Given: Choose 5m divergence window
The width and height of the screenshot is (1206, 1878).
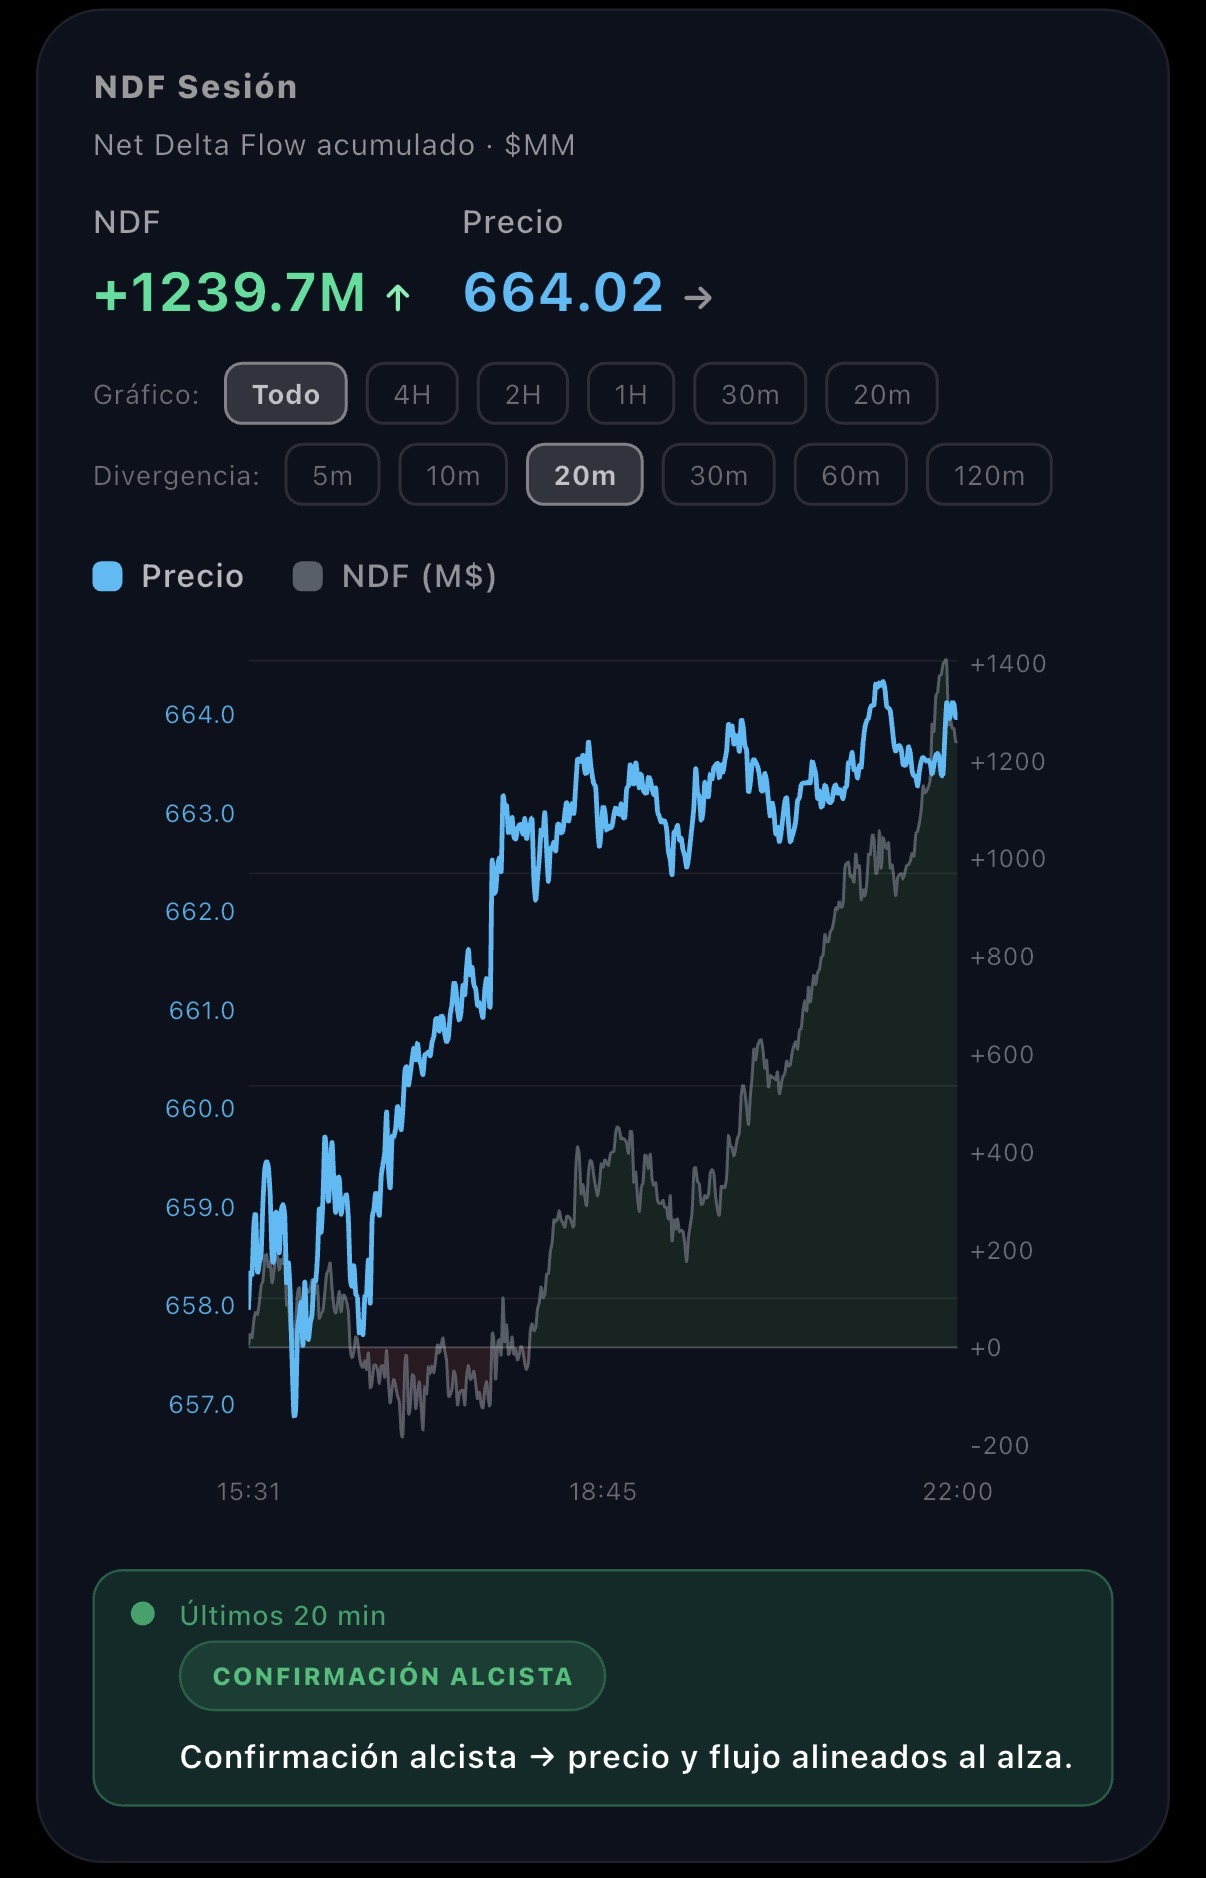Looking at the screenshot, I should pyautogui.click(x=332, y=475).
